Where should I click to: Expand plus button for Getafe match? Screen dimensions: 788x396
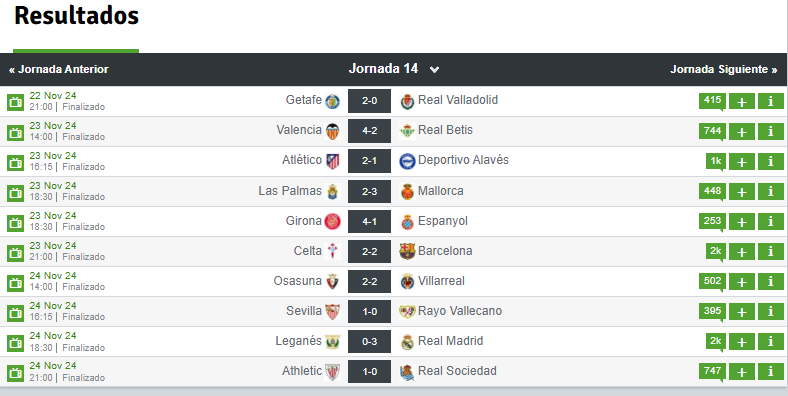(x=742, y=102)
